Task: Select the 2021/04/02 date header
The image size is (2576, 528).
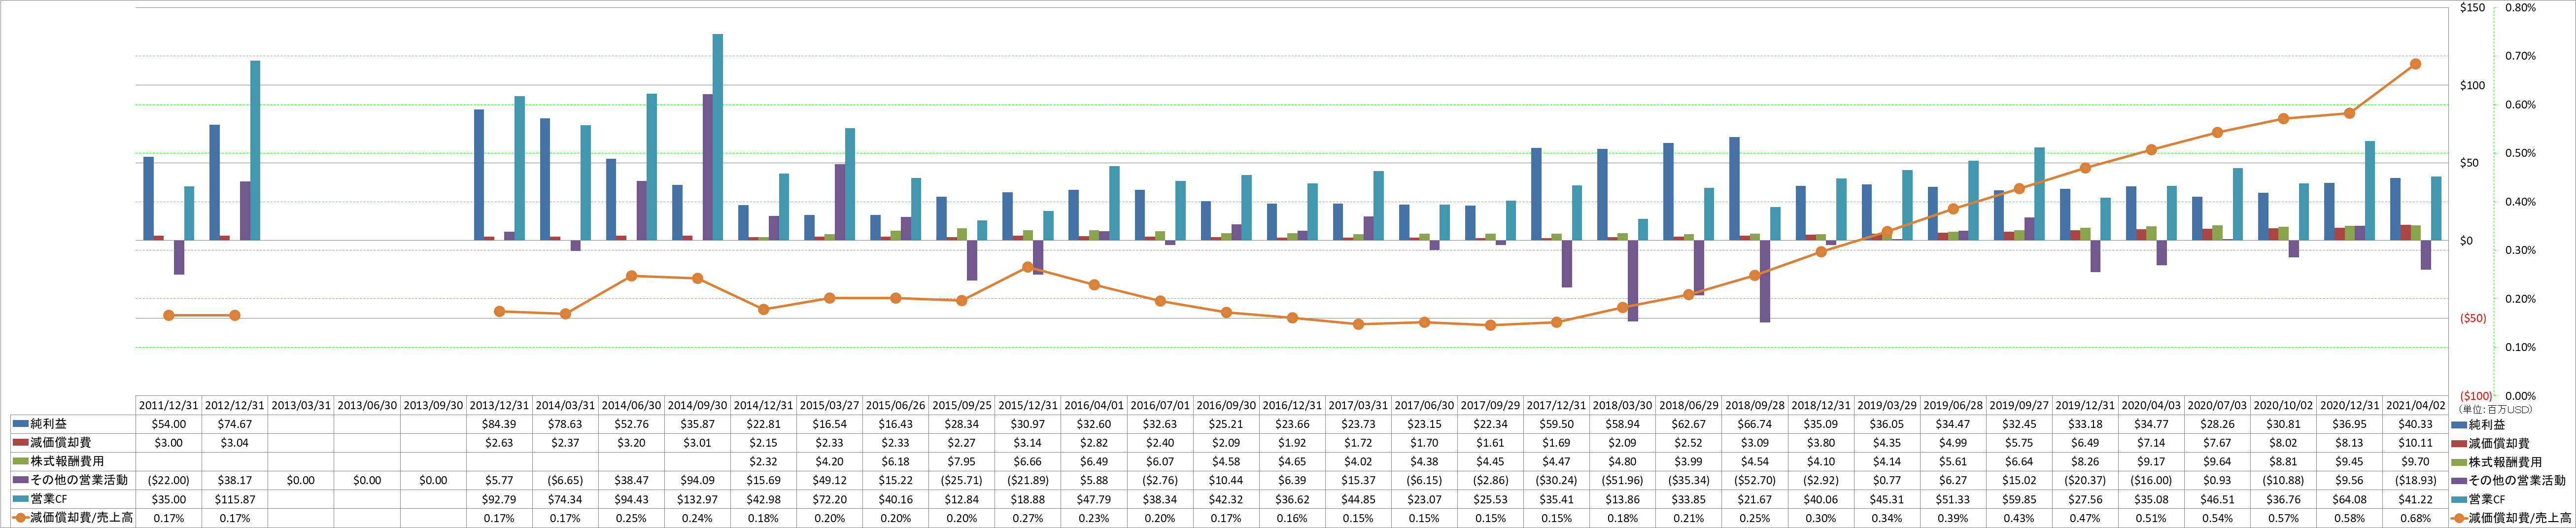Action: (2415, 405)
